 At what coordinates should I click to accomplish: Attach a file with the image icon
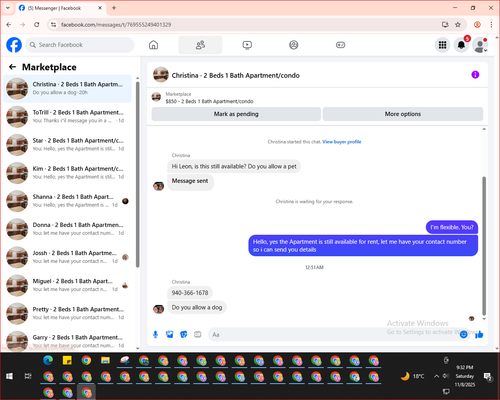[170, 334]
